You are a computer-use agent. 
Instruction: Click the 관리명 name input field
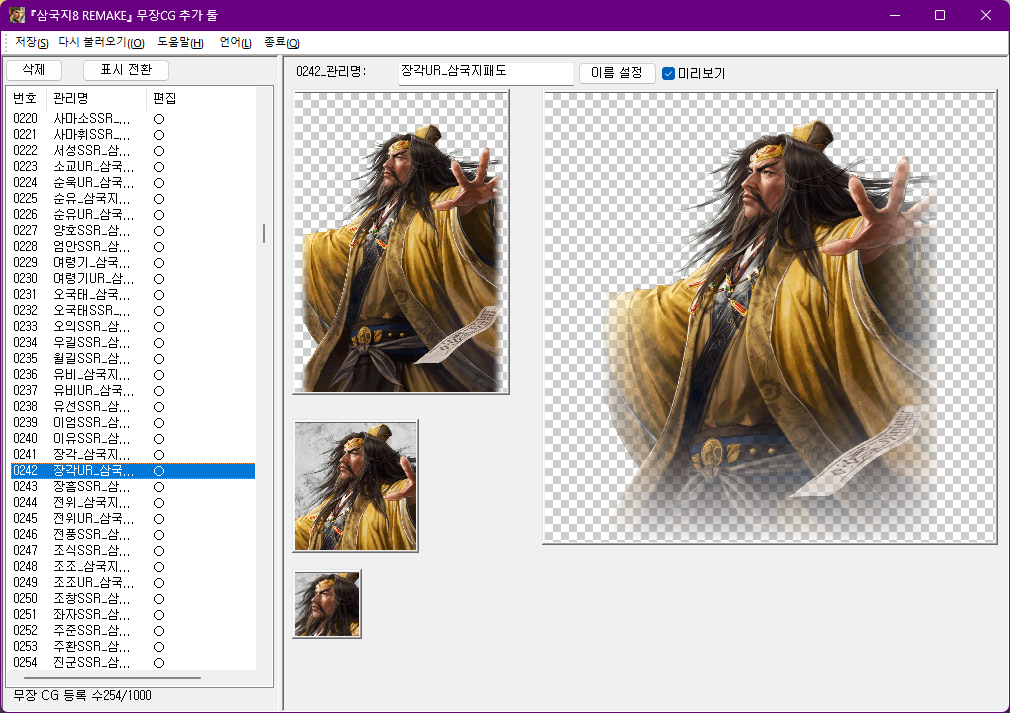pos(486,72)
